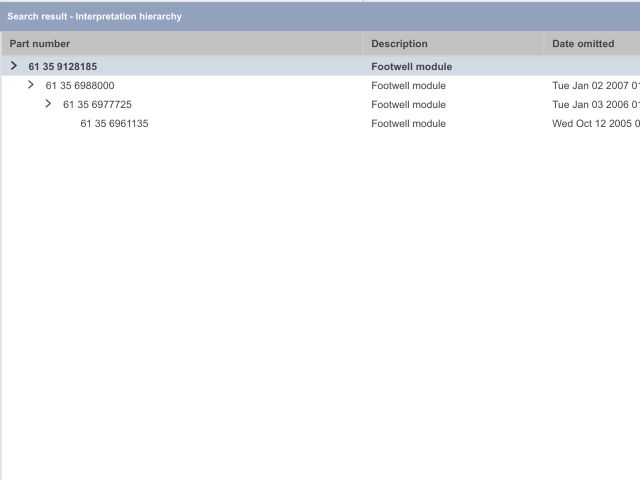Click the Tue Jan 03 2006 date cell
Screen dimensions: 640x480
(x=595, y=105)
